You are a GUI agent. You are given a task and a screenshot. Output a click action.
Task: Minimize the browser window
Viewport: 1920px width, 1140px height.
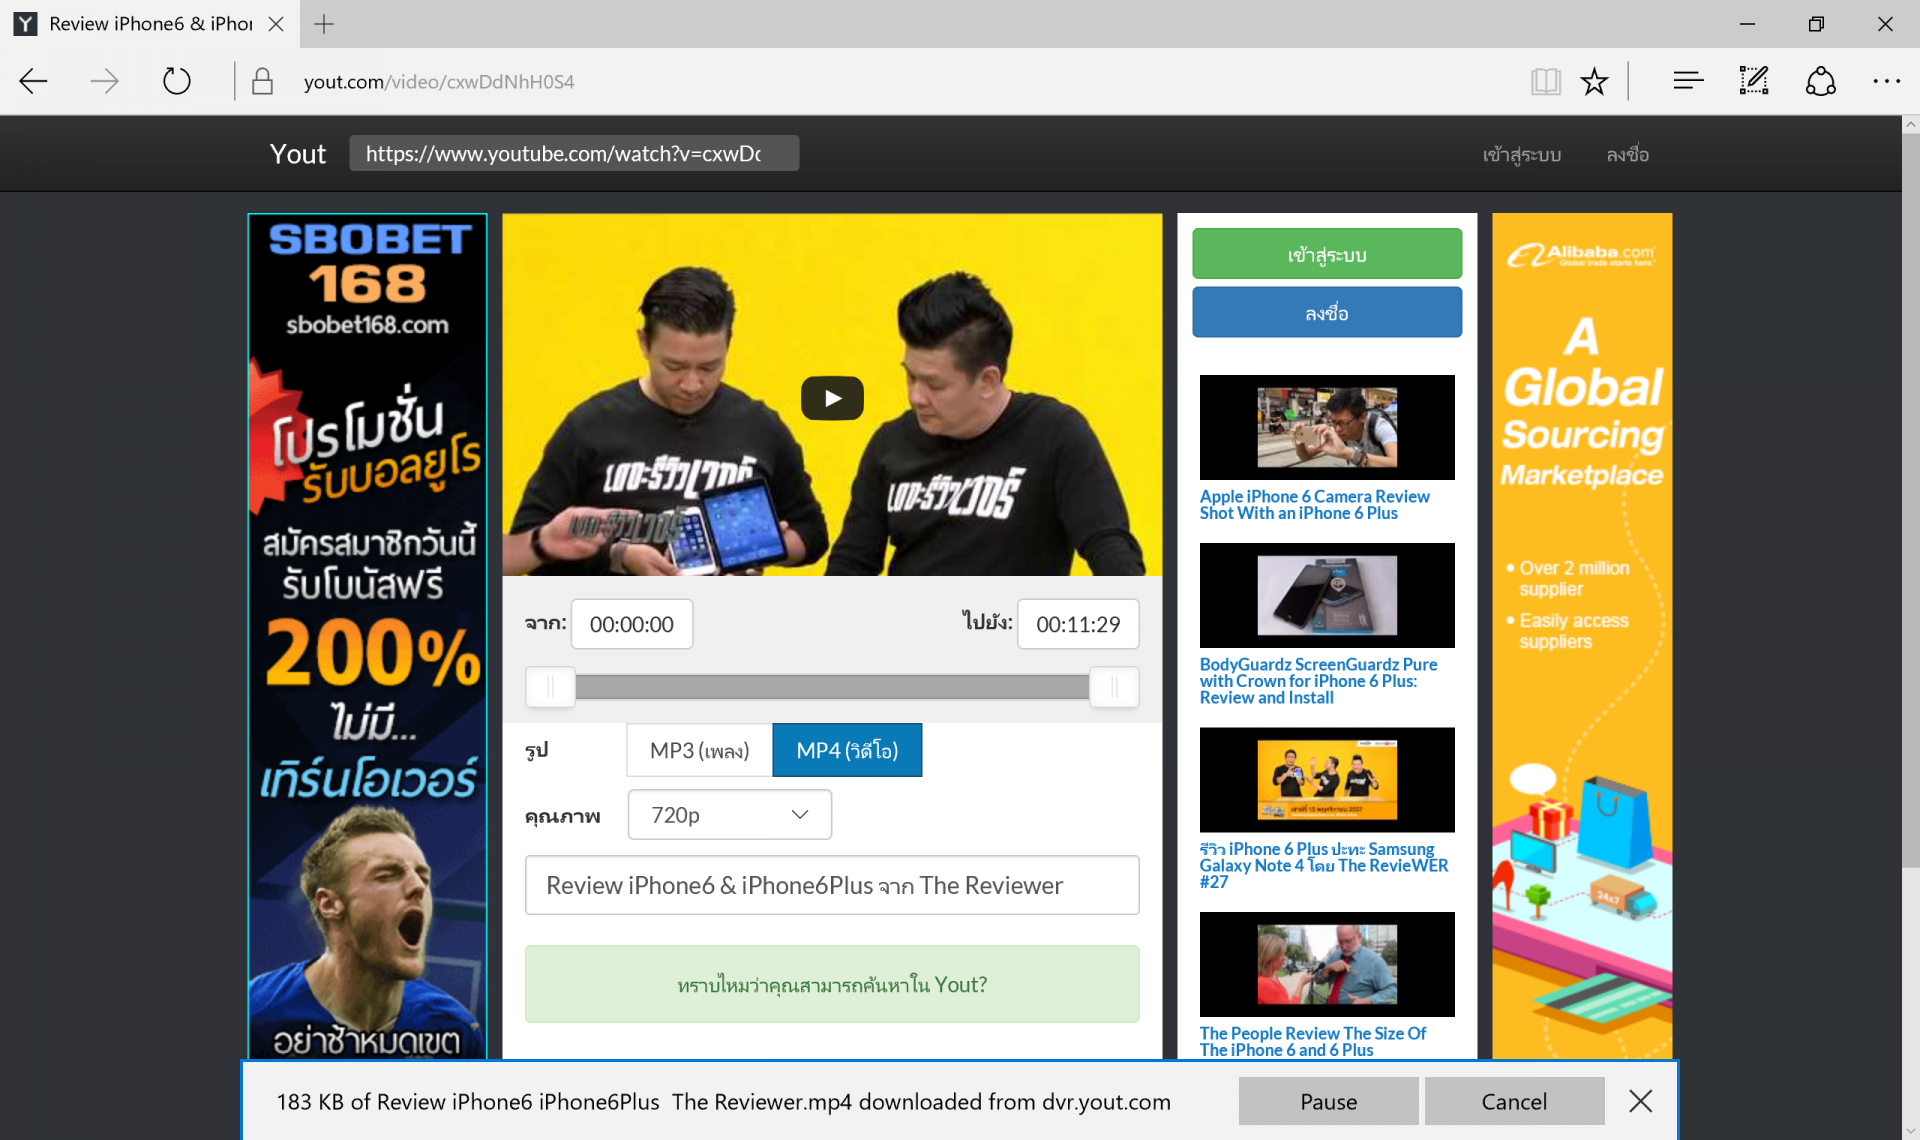tap(1748, 24)
